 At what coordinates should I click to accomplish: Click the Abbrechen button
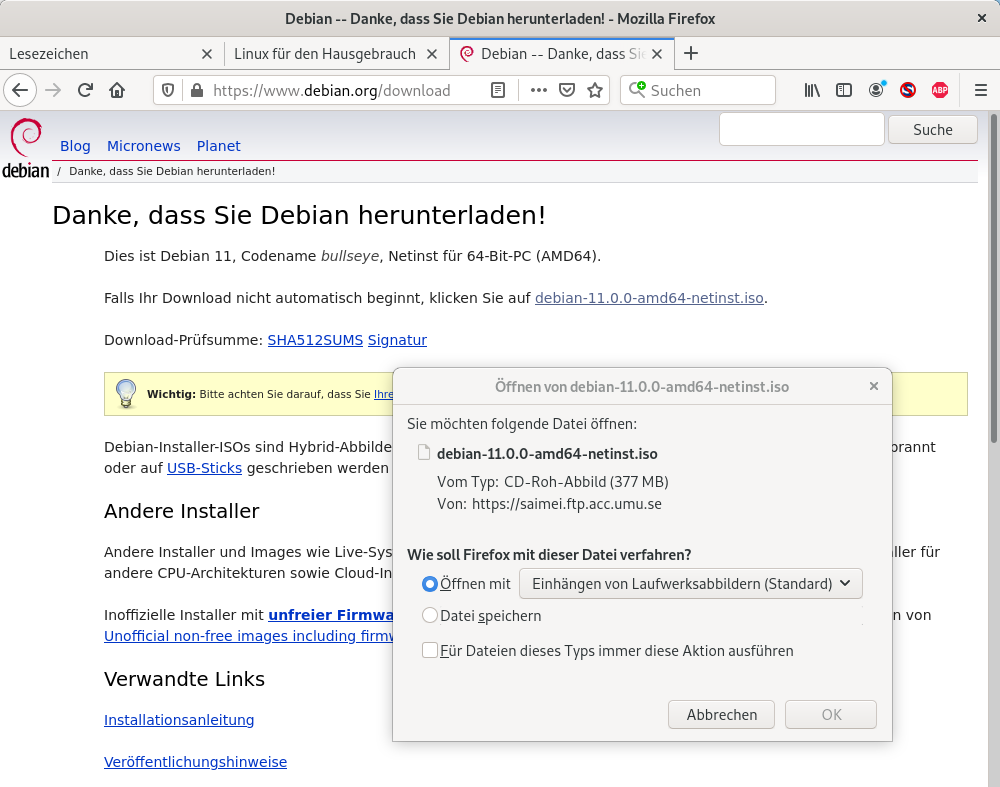coord(721,714)
